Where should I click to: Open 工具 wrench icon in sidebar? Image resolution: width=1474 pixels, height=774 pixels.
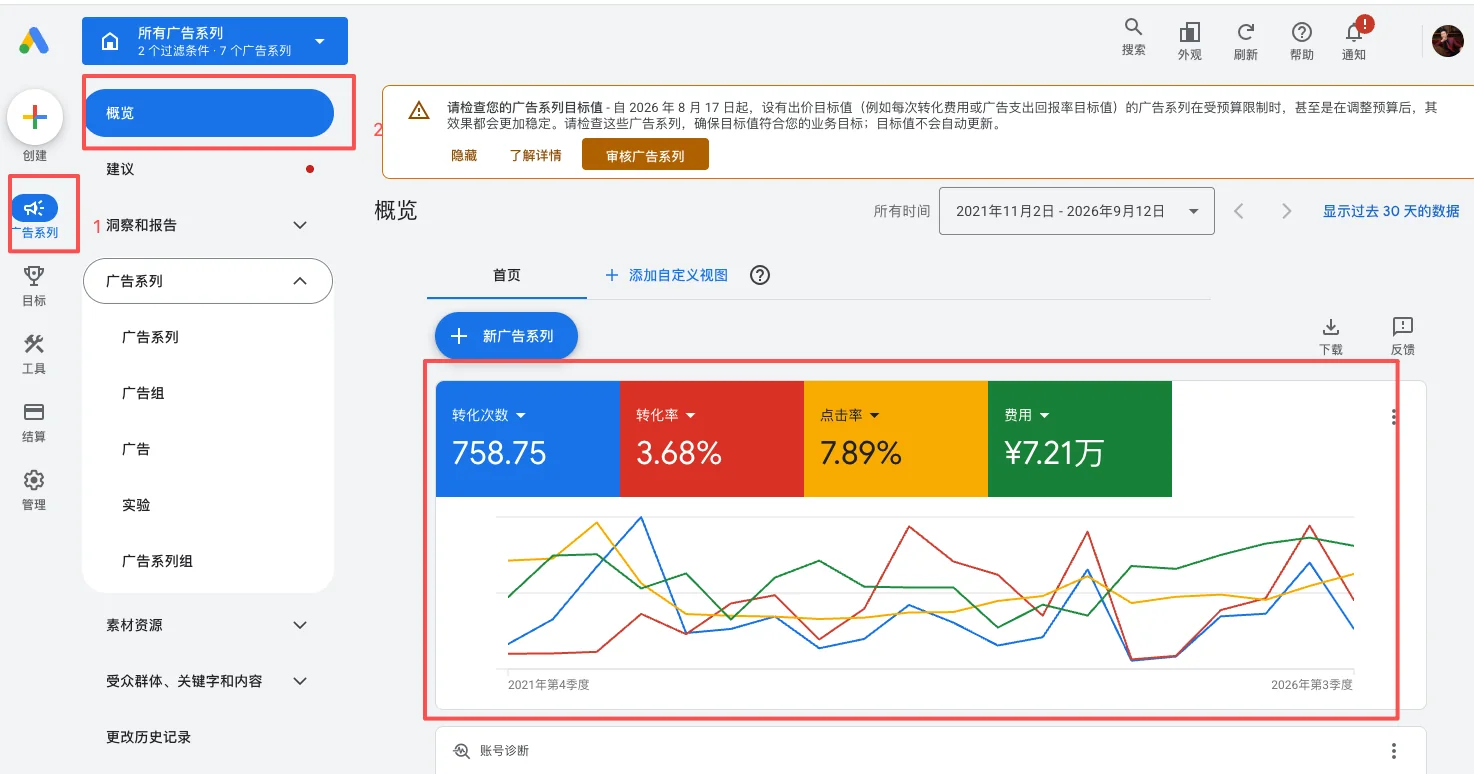34,344
